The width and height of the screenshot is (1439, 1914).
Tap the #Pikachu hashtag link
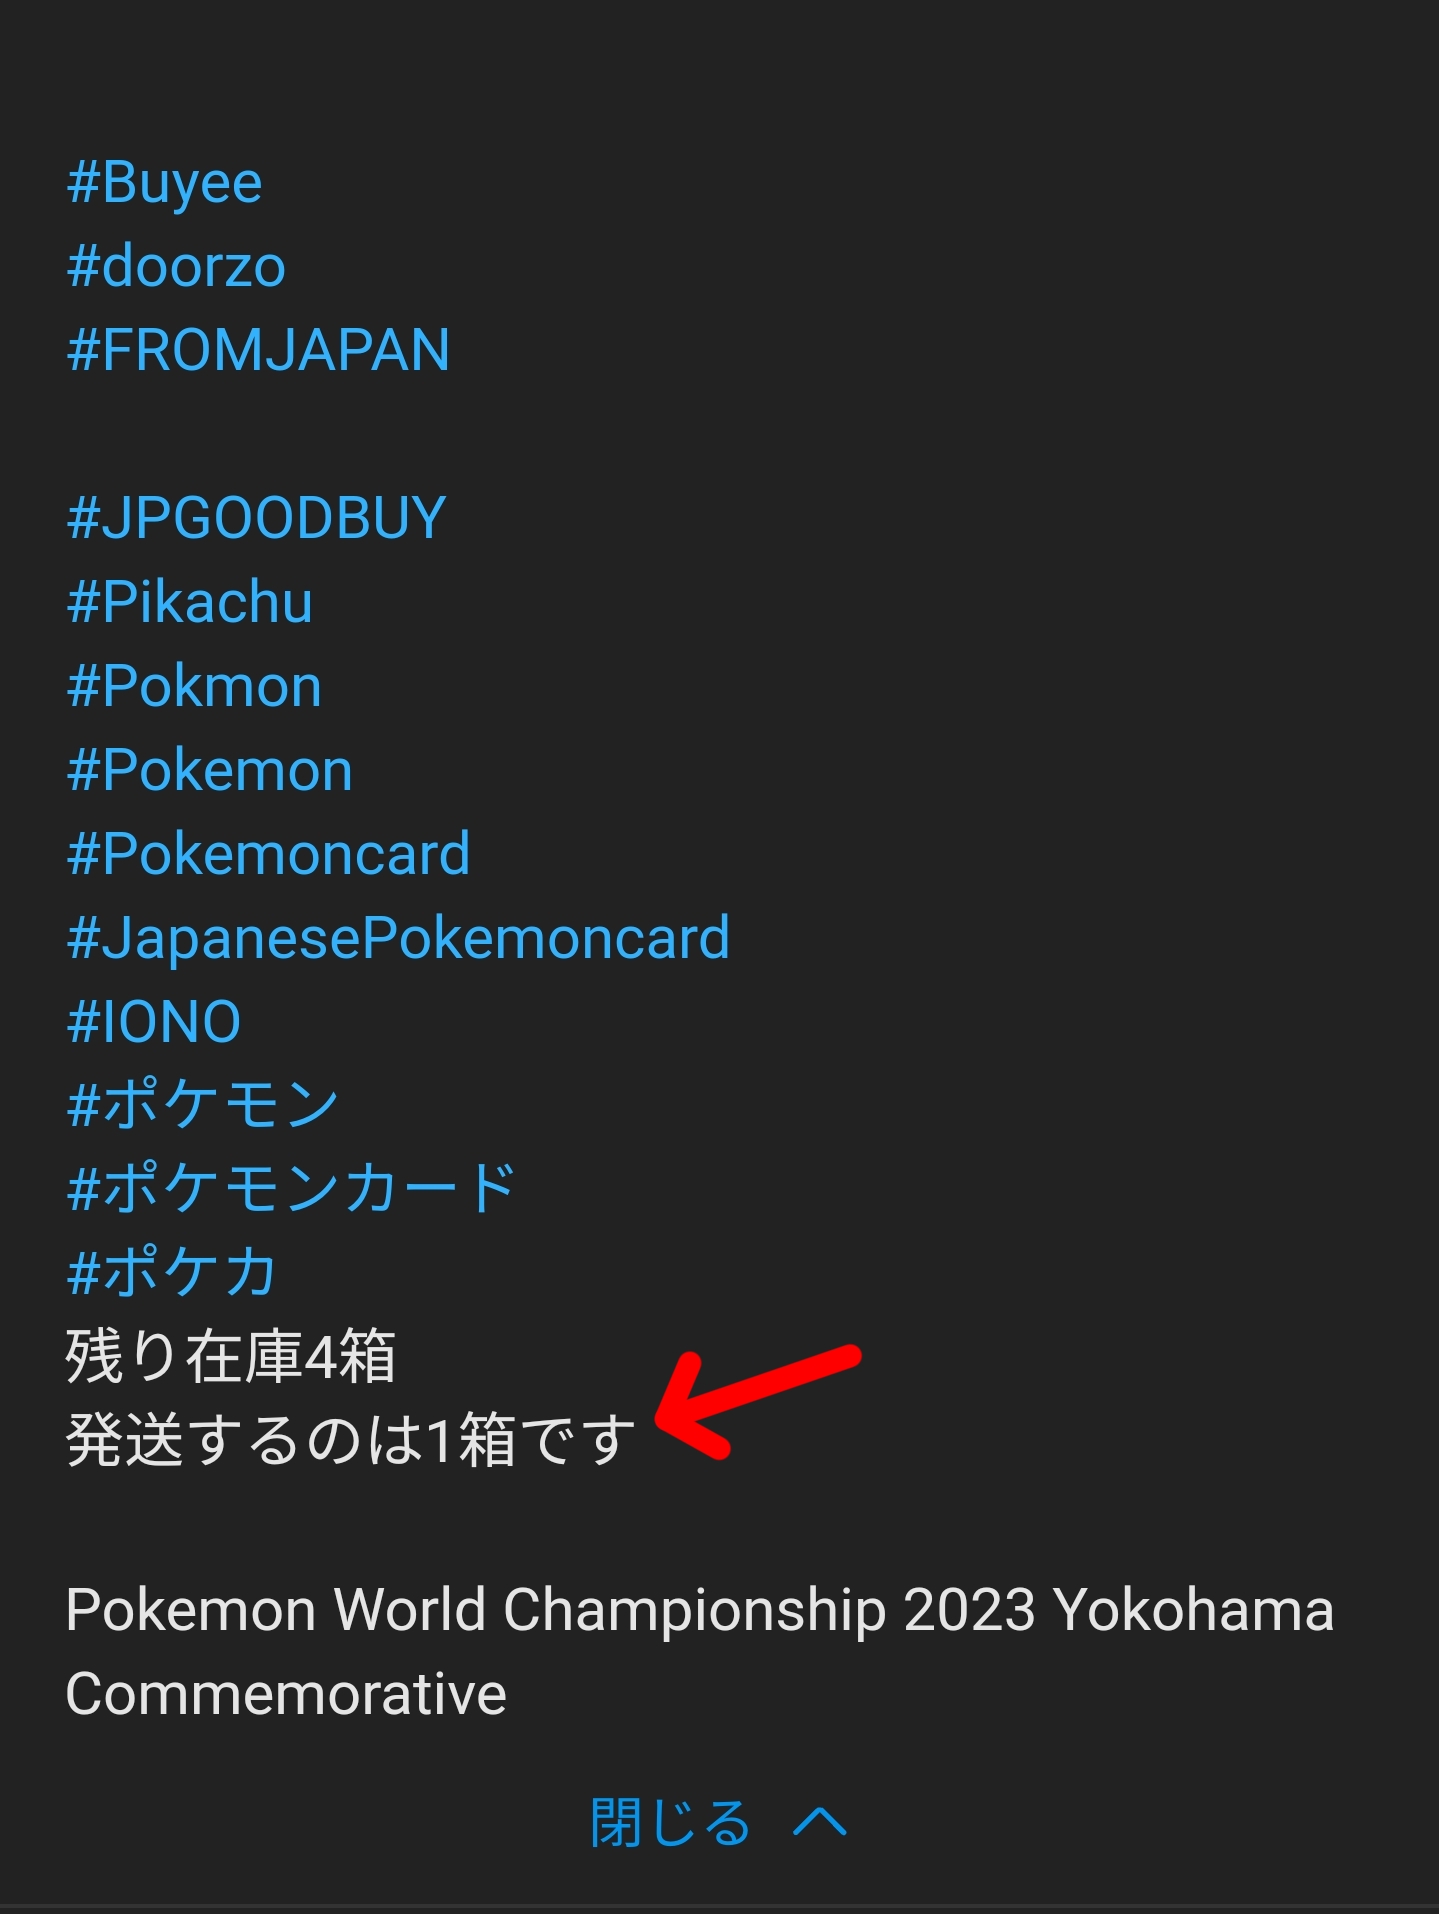[x=190, y=603]
